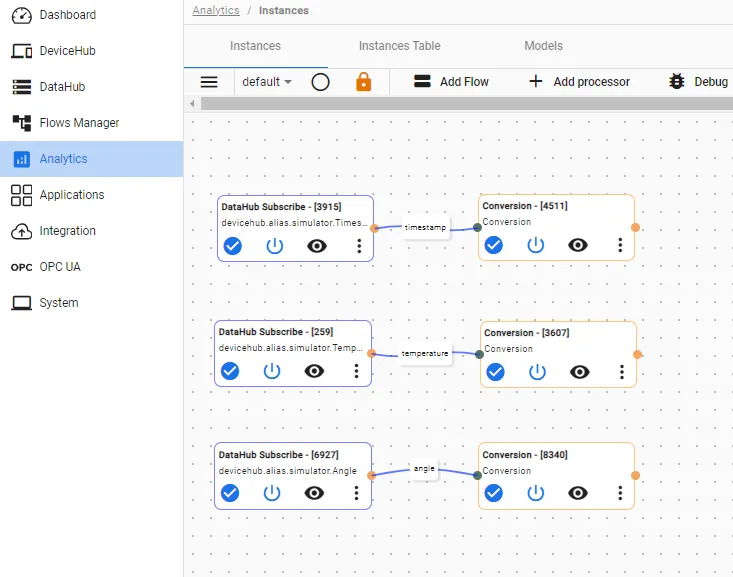Viewport: 733px width, 577px height.
Task: Open Applications from sidebar
Action: coord(92,195)
